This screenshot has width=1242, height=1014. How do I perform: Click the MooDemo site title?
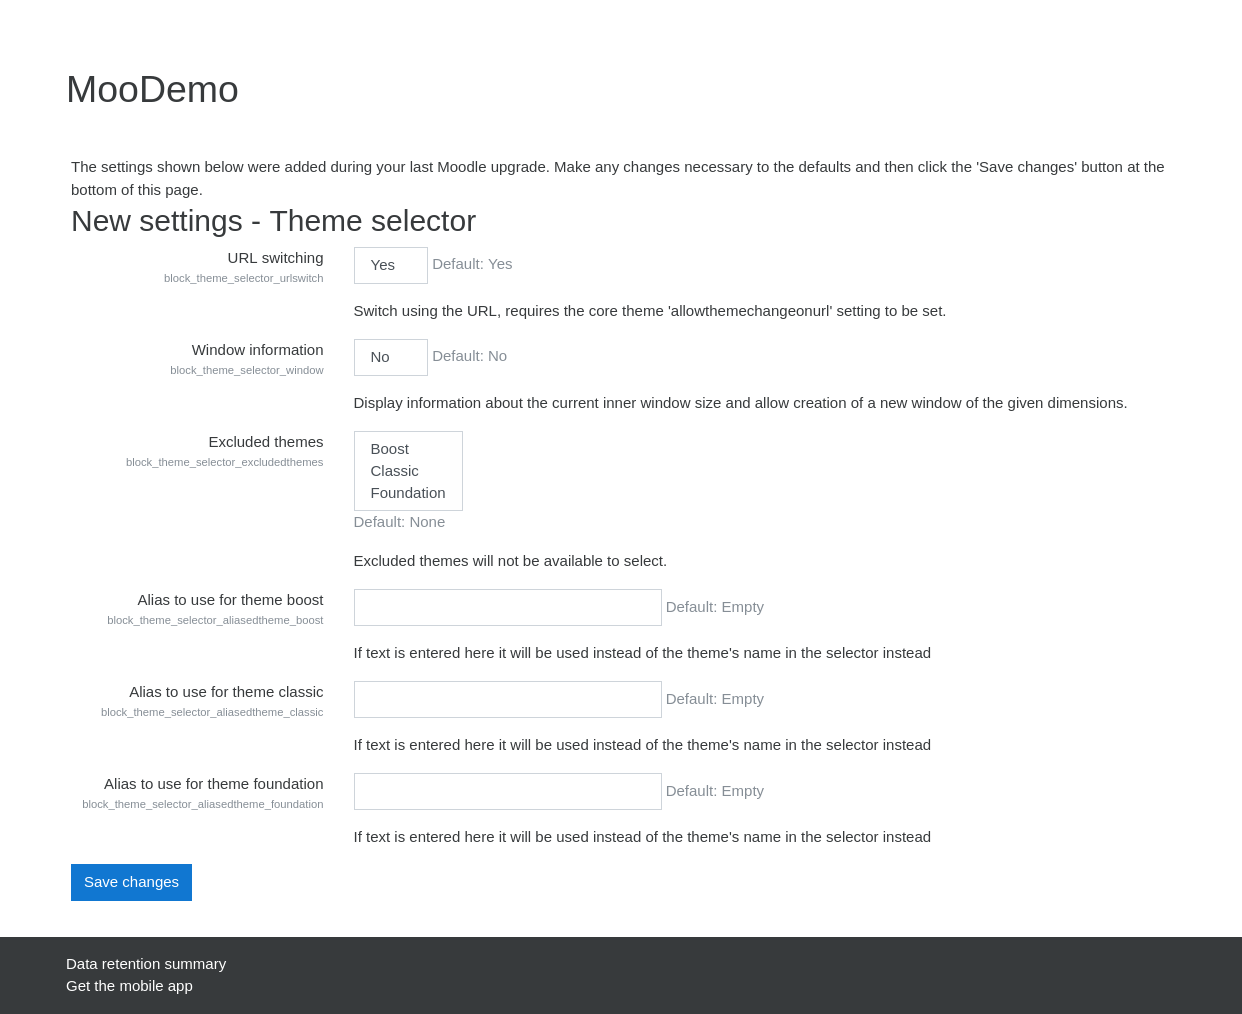[152, 90]
